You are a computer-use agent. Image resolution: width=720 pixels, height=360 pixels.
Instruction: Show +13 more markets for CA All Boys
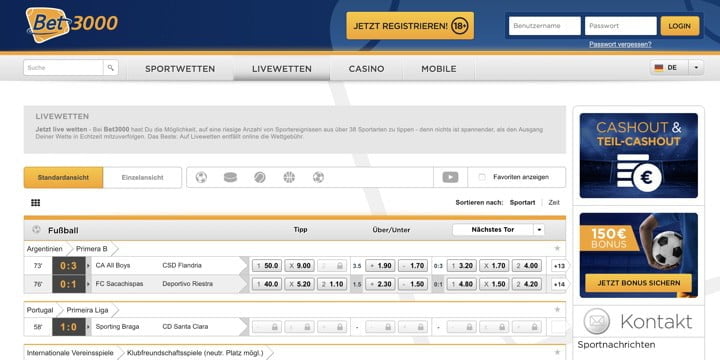tap(559, 266)
